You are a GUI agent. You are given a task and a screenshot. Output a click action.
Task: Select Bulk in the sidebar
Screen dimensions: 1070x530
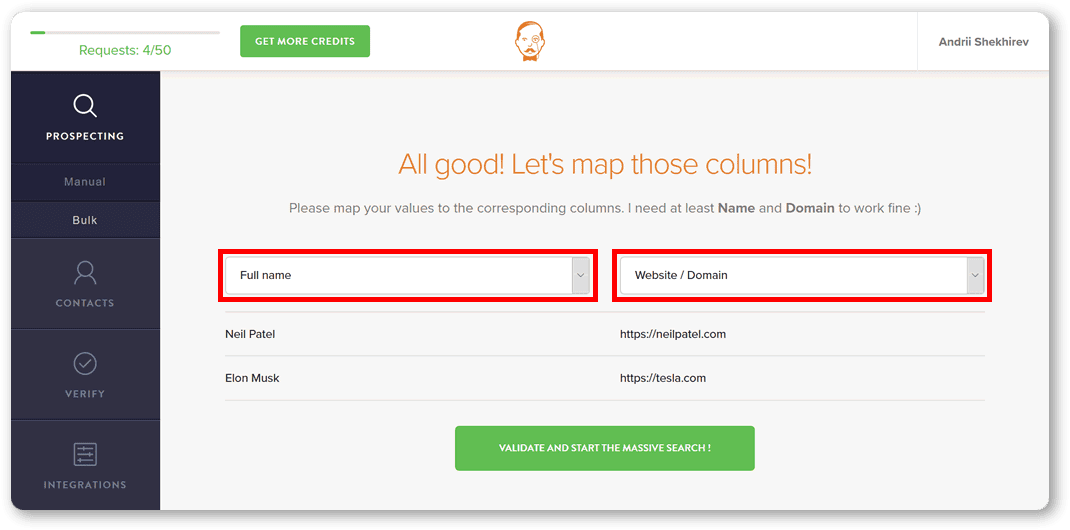tap(85, 220)
